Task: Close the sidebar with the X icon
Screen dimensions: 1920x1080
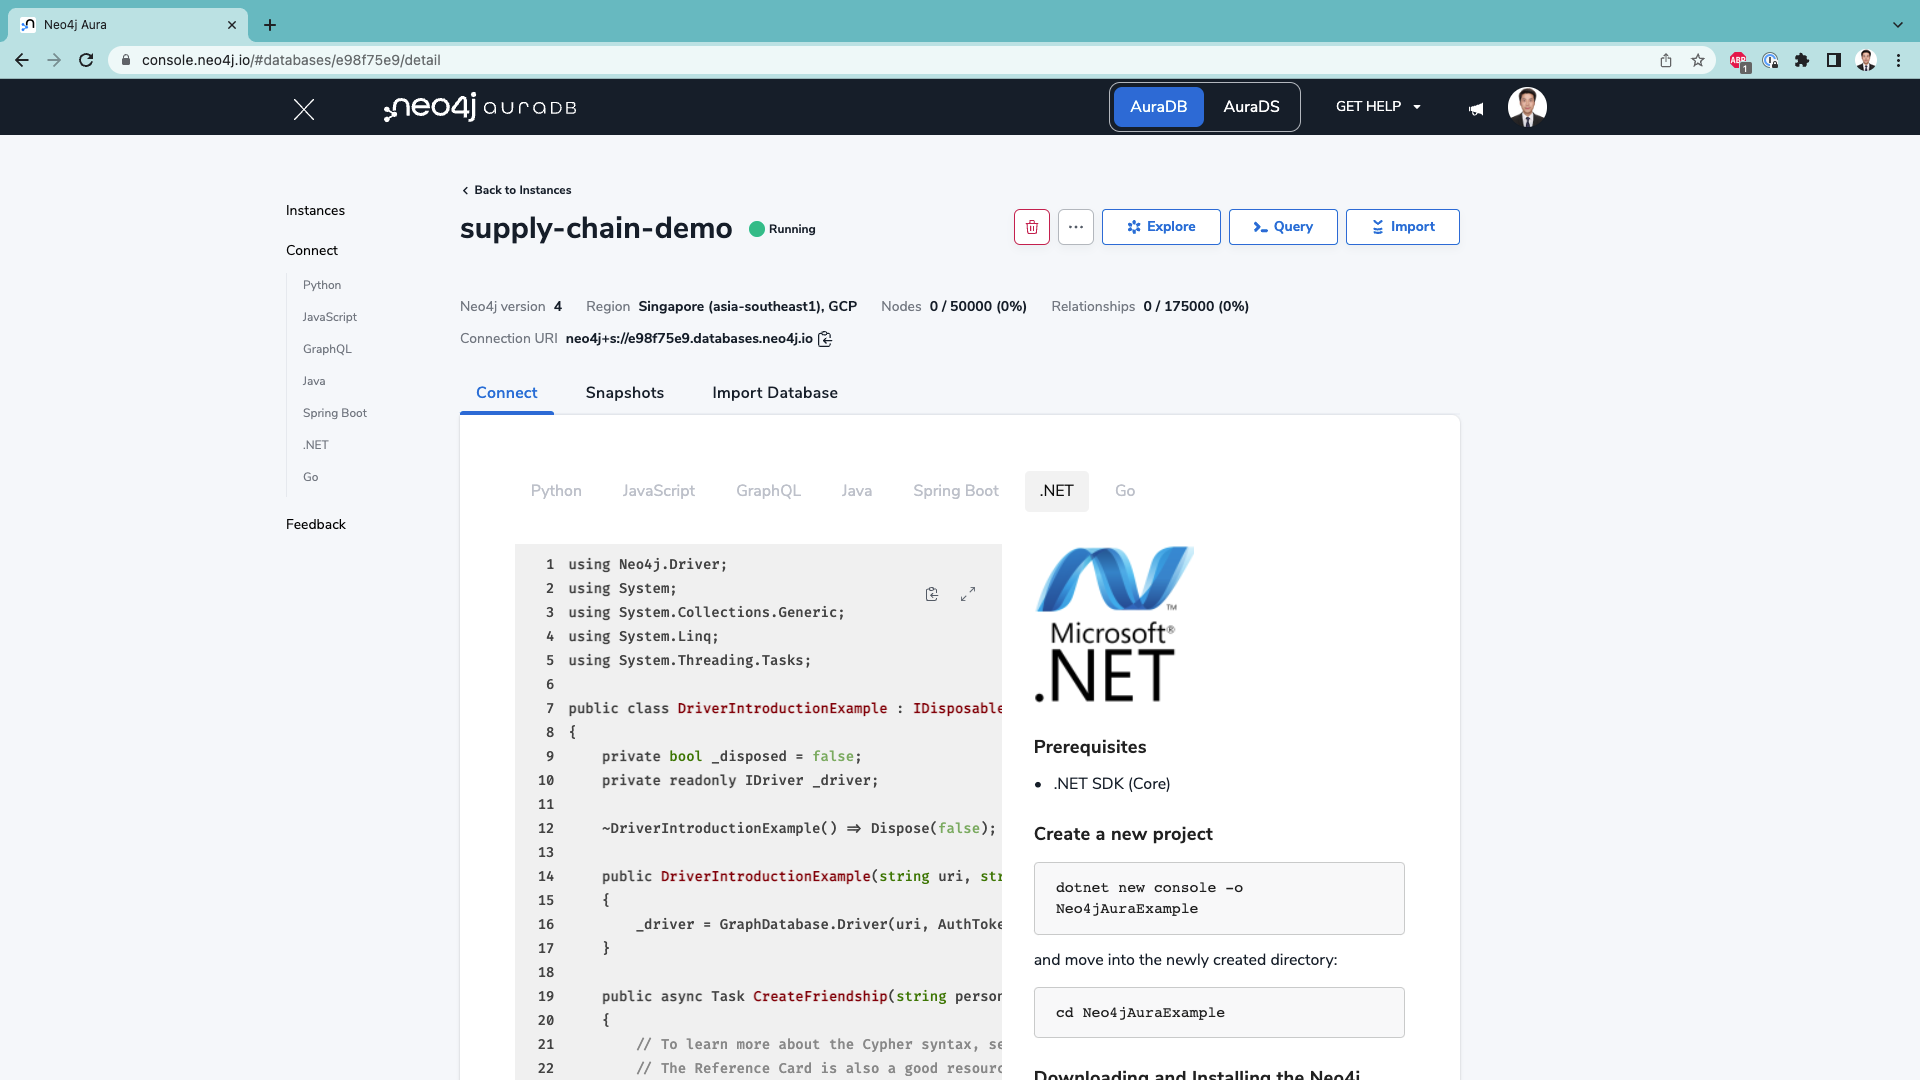Action: coord(304,109)
